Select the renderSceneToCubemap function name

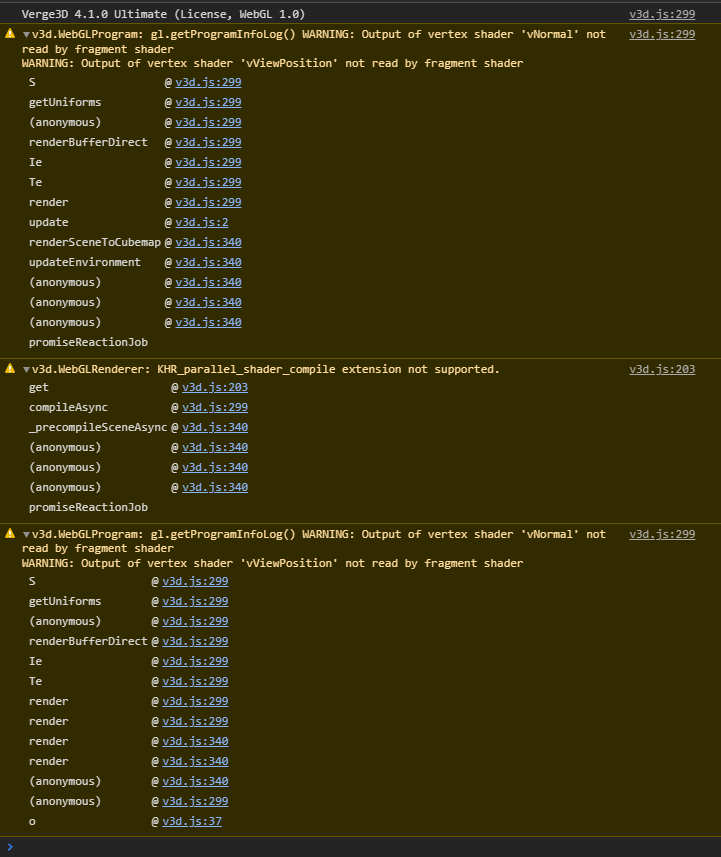95,243
